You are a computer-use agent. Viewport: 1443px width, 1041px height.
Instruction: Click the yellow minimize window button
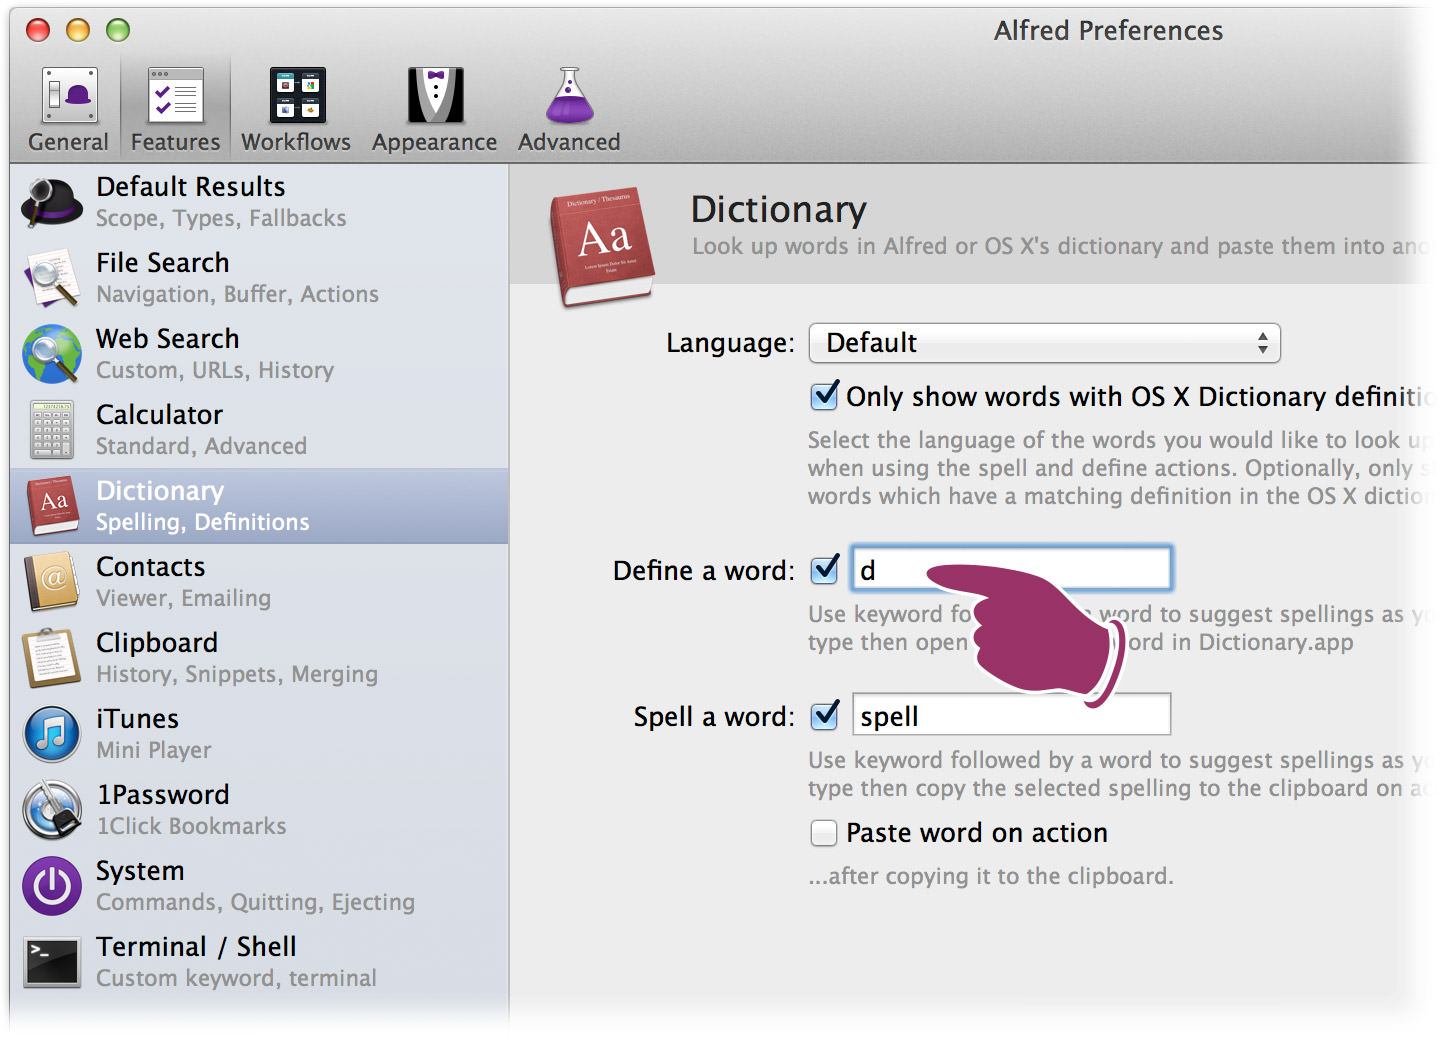(78, 30)
